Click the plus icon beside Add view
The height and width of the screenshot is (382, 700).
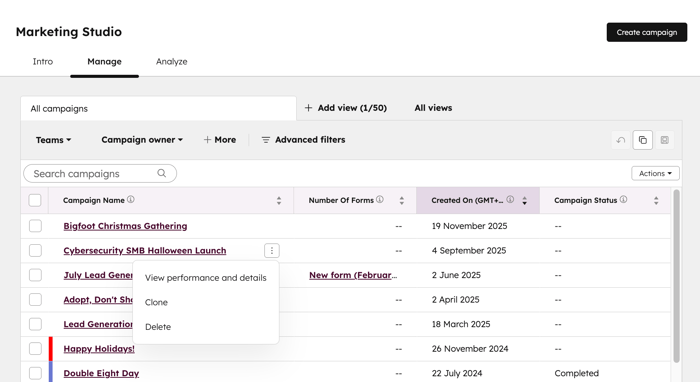pos(308,108)
